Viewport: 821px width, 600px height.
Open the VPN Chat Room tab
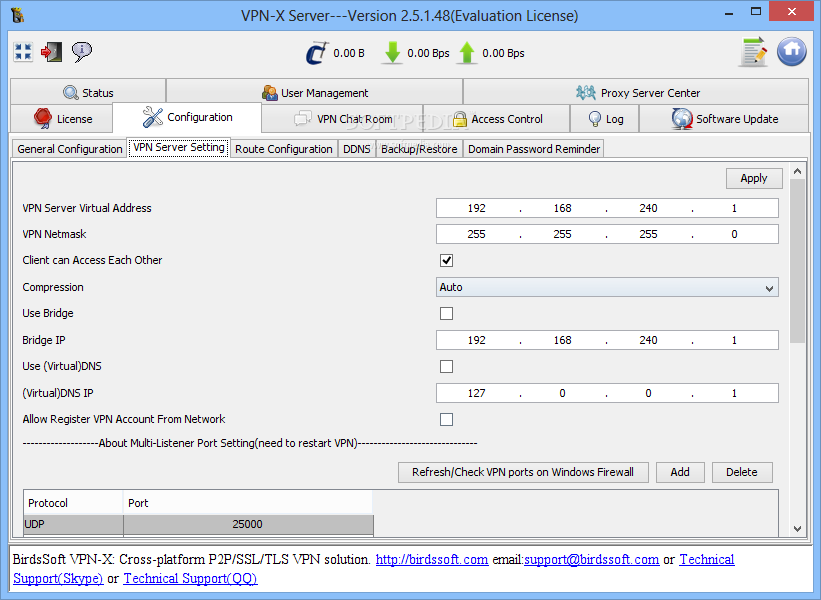tap(343, 119)
